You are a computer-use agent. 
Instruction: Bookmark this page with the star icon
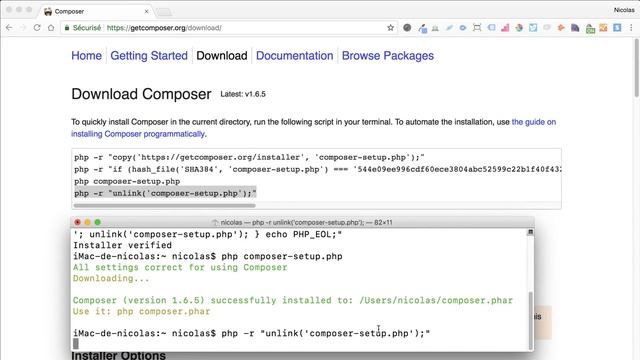[391, 28]
